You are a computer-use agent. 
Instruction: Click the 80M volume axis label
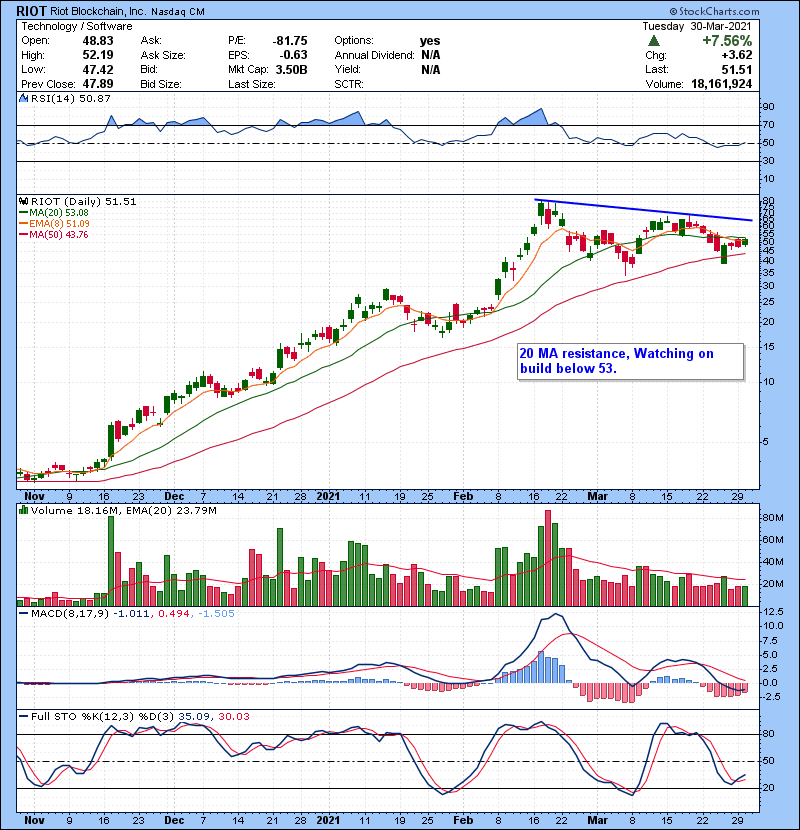coord(773,518)
